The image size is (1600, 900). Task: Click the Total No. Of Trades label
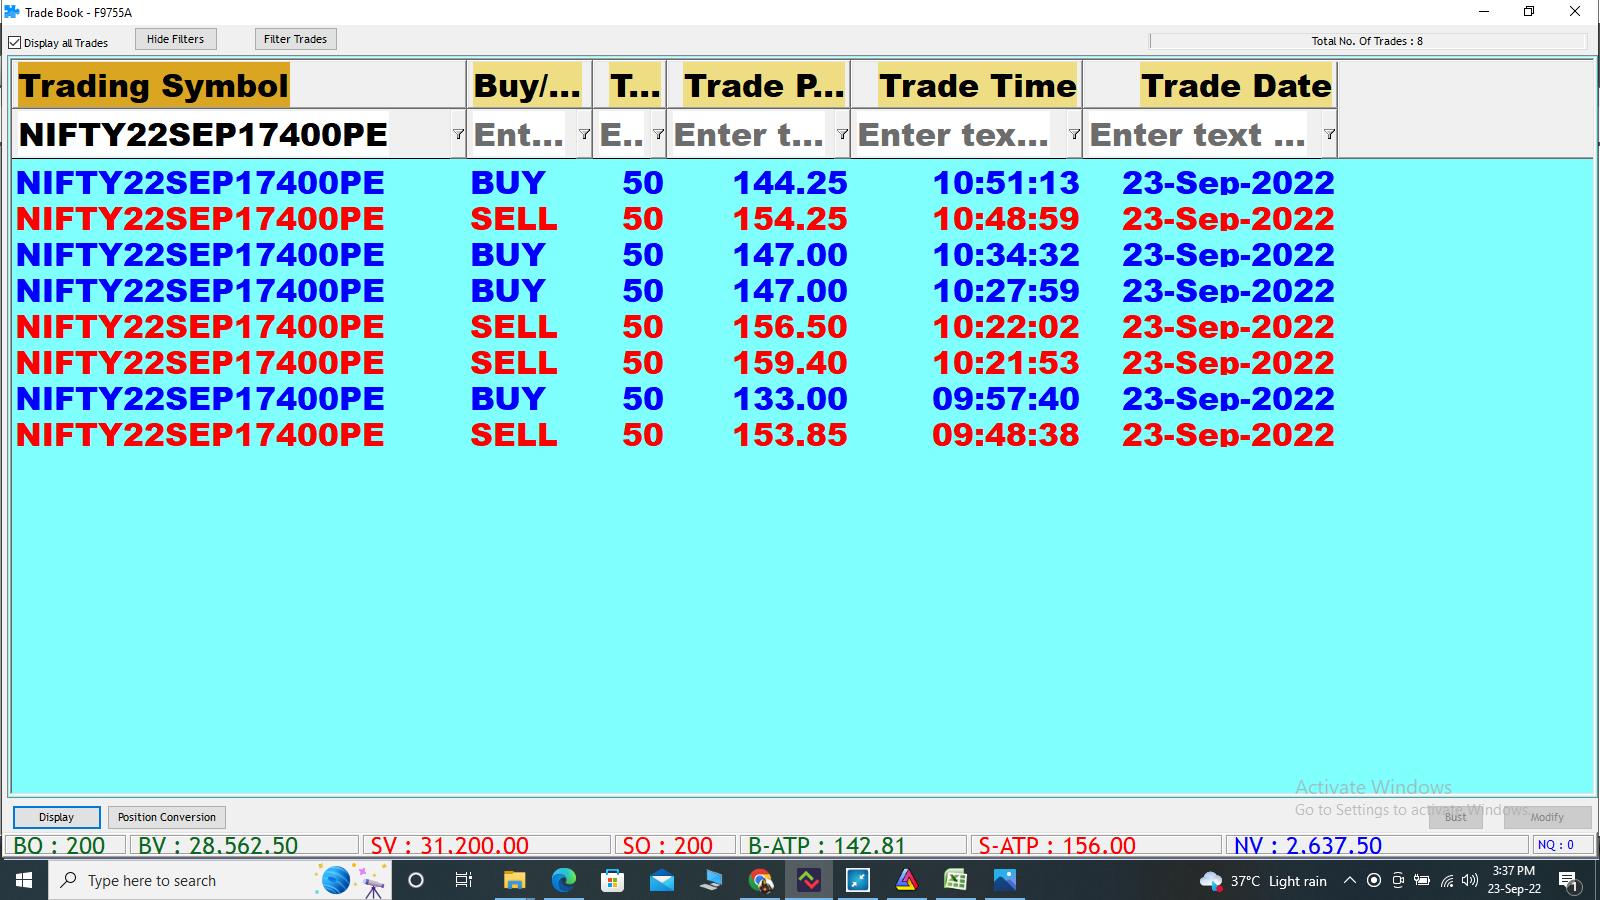tap(1367, 41)
